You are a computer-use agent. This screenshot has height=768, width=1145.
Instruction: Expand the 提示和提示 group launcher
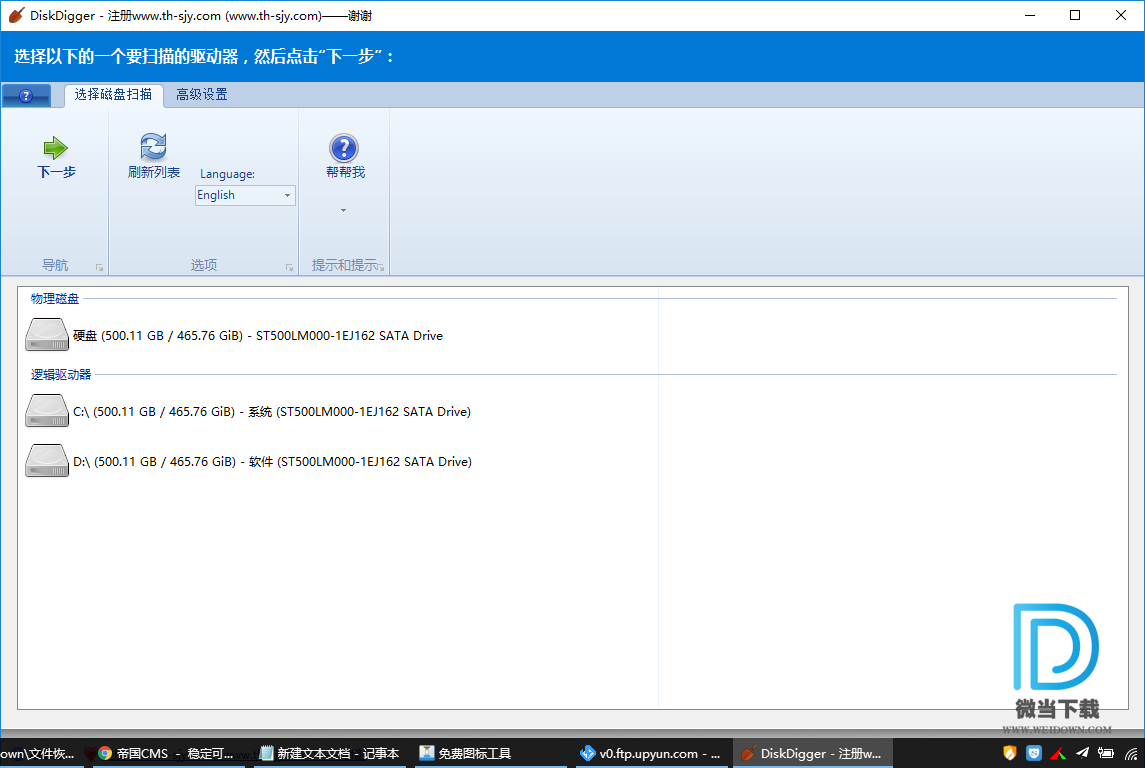(381, 268)
